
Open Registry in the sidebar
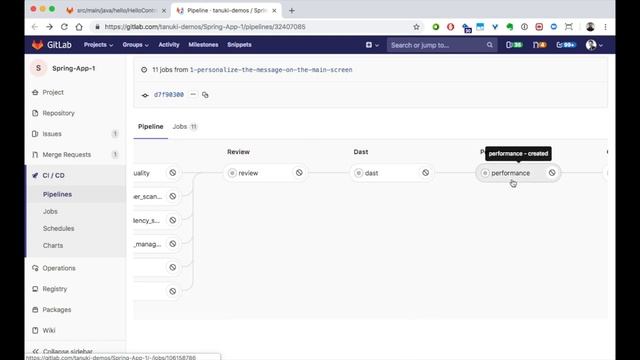[54, 289]
